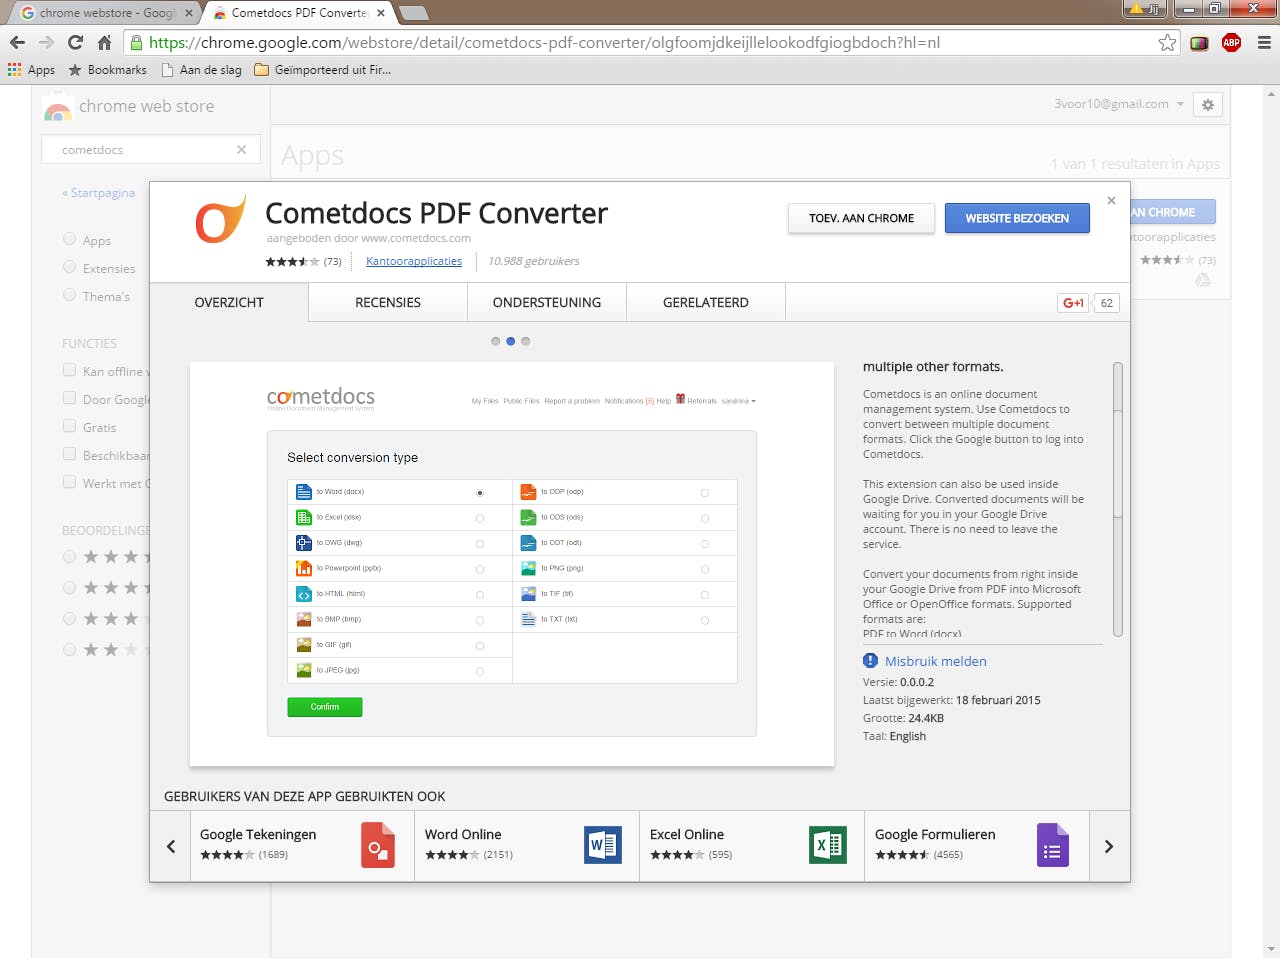This screenshot has height=960, width=1280.
Task: Open the 3voor10@gmail.com account dropdown
Action: (x=1119, y=104)
